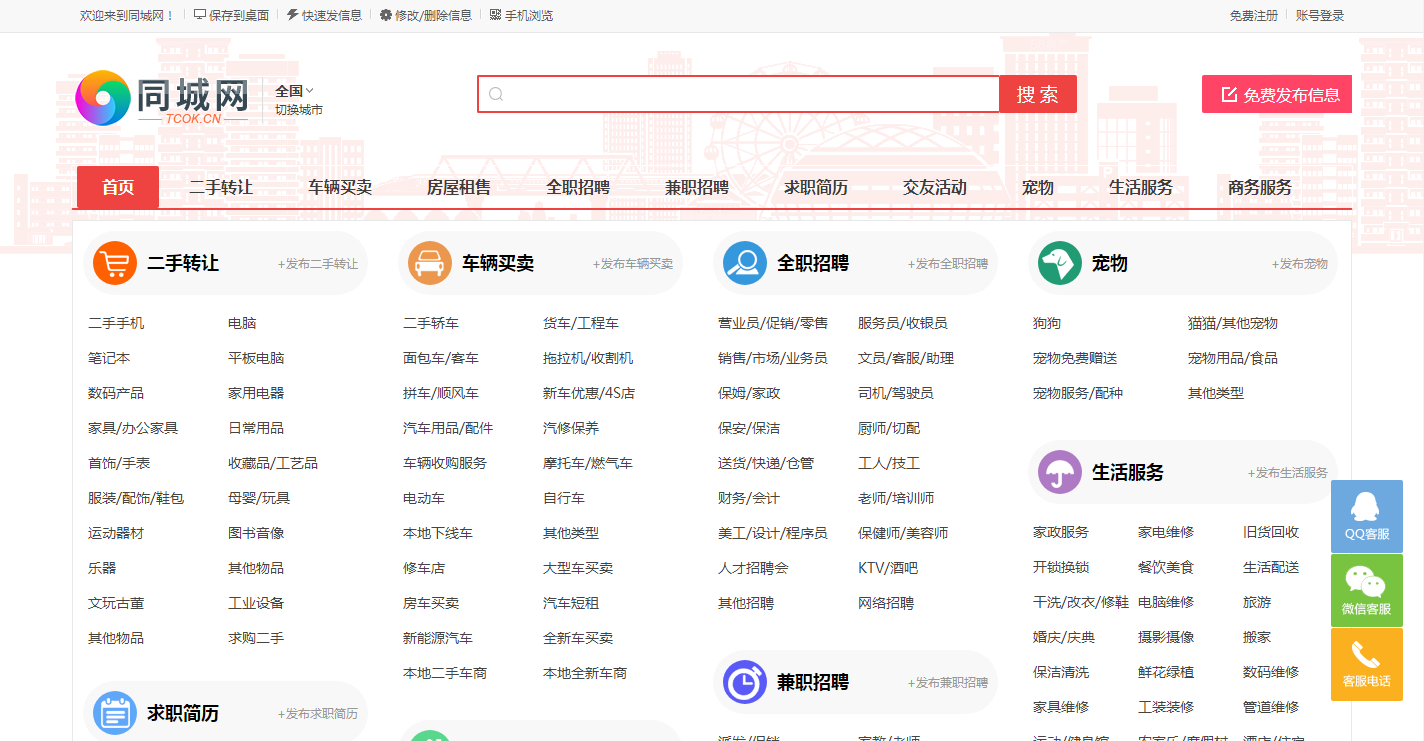Open the 交友活动 navigation tab
Screen dimensions: 1424x741
[x=935, y=187]
